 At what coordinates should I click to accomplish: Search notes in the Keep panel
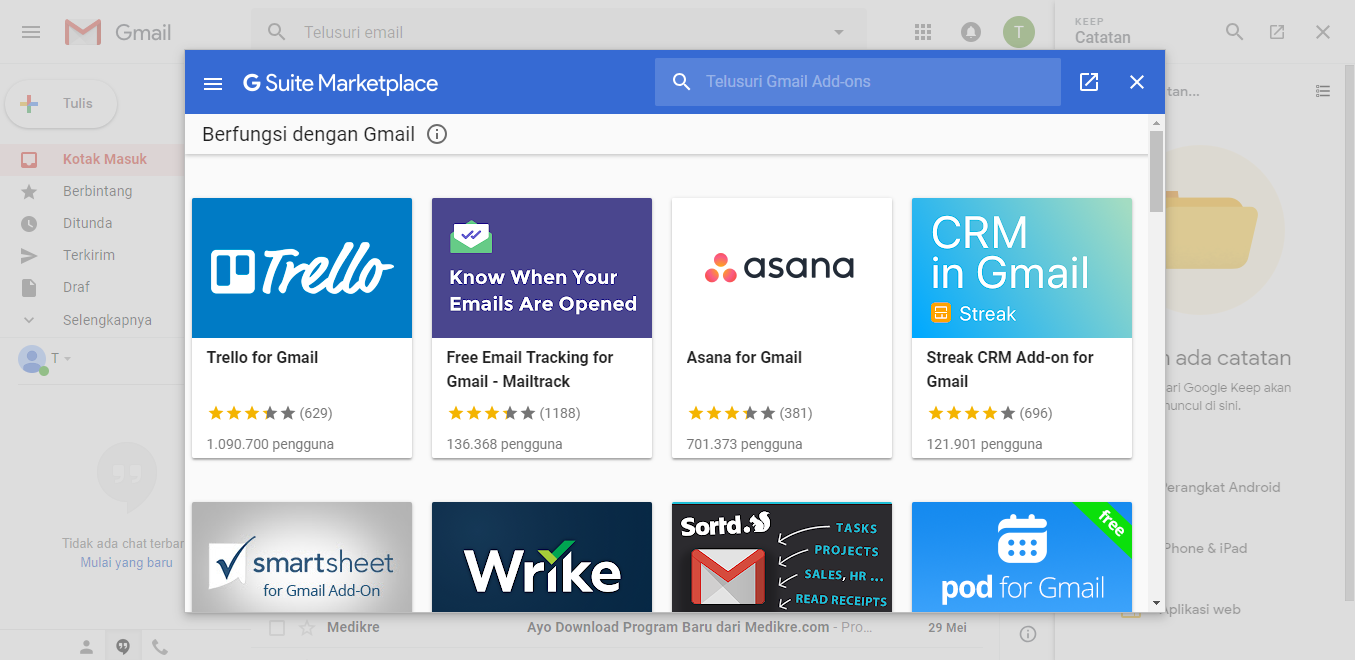coord(1235,32)
